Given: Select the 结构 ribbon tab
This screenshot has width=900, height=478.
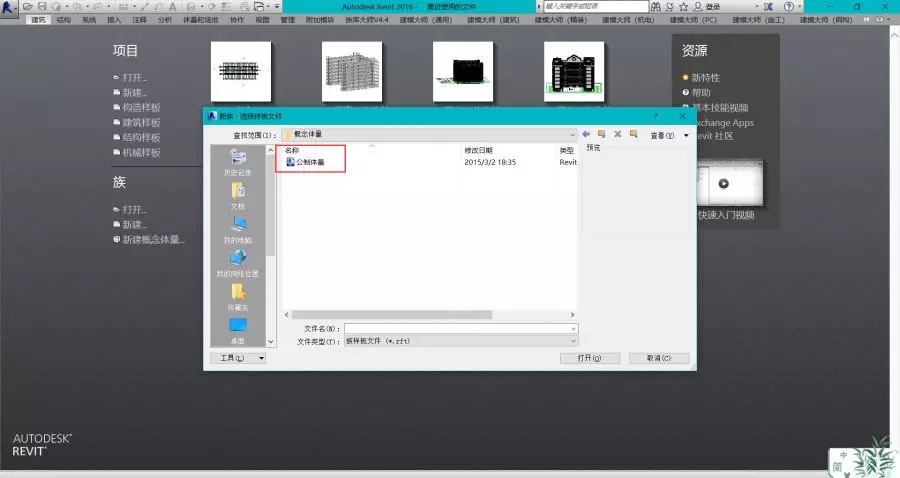Looking at the screenshot, I should (x=64, y=20).
